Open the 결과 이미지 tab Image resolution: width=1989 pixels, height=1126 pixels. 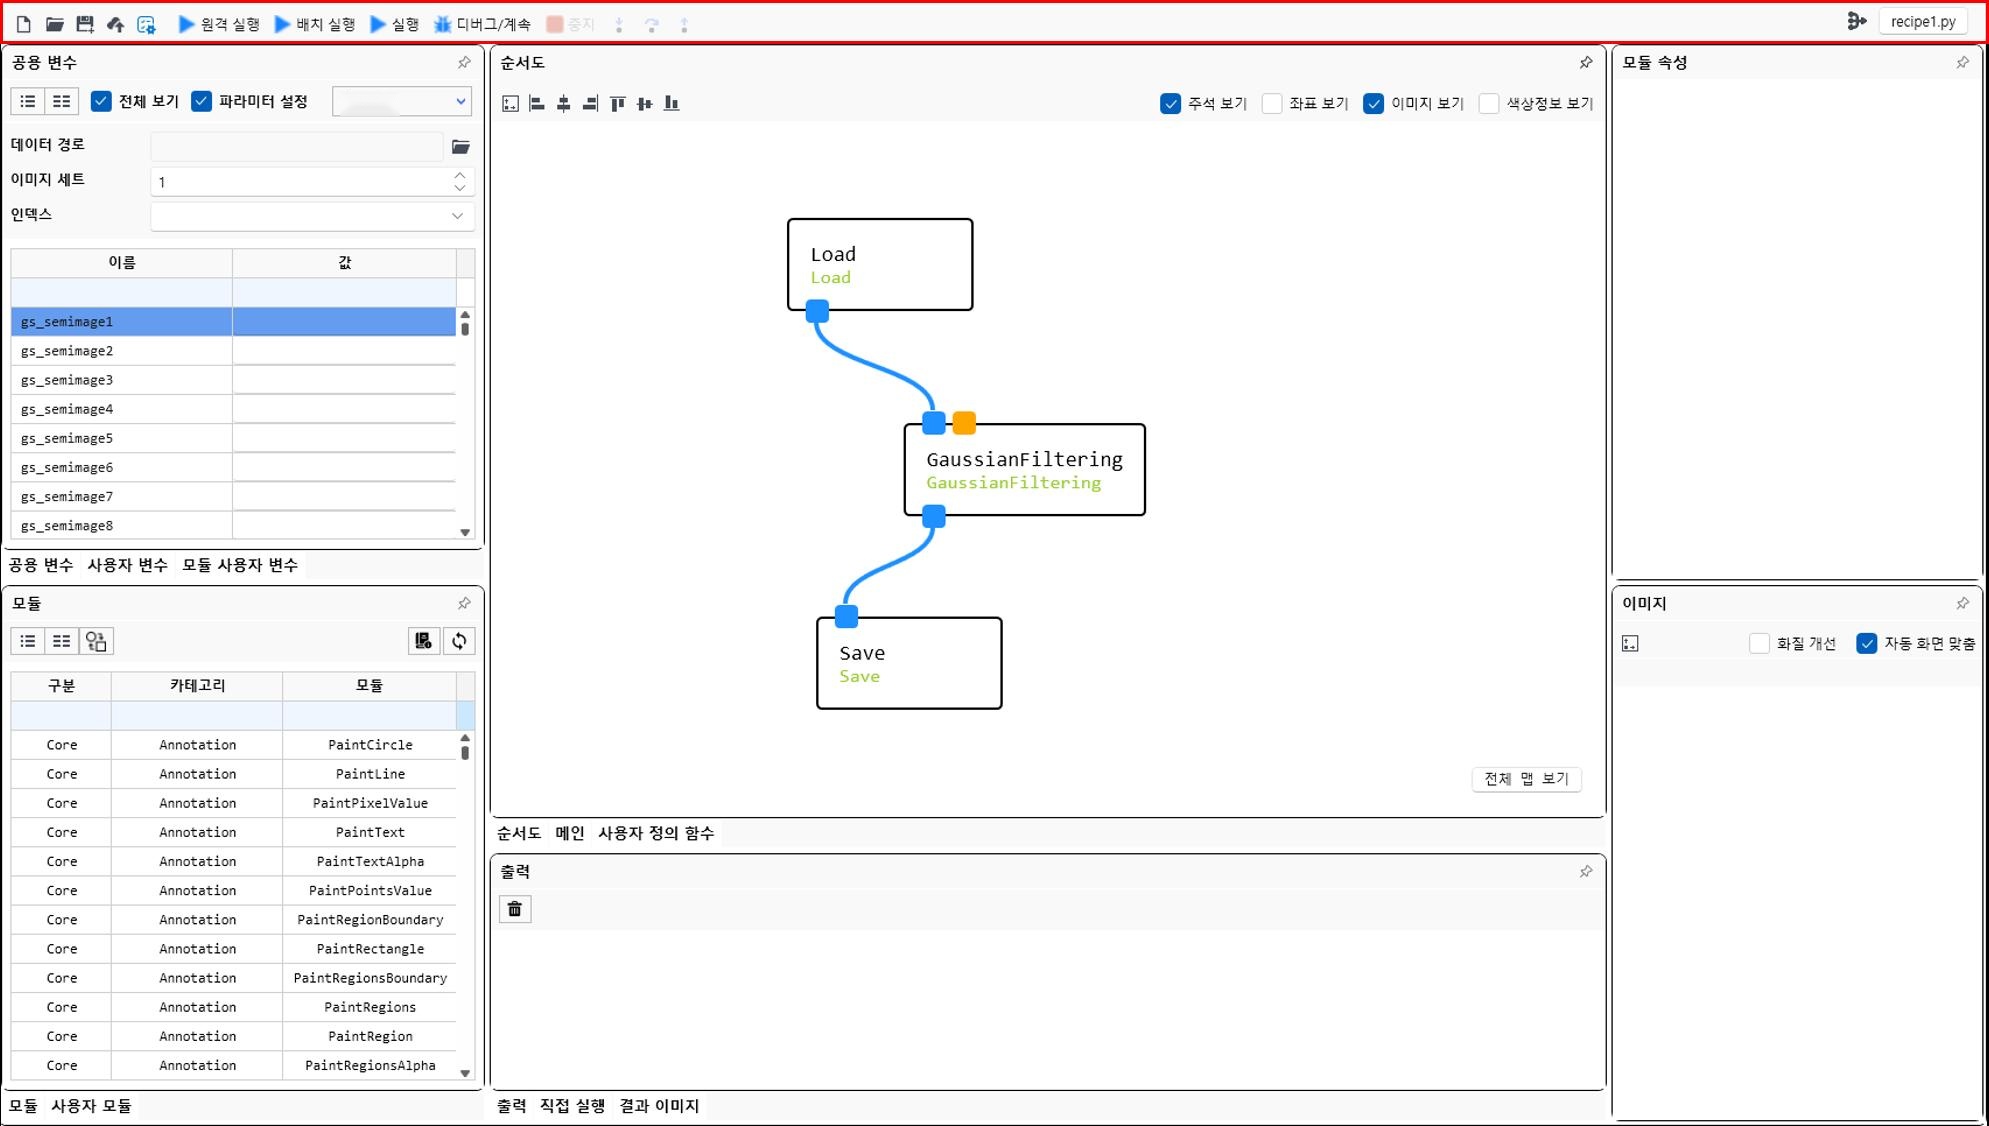click(x=659, y=1105)
